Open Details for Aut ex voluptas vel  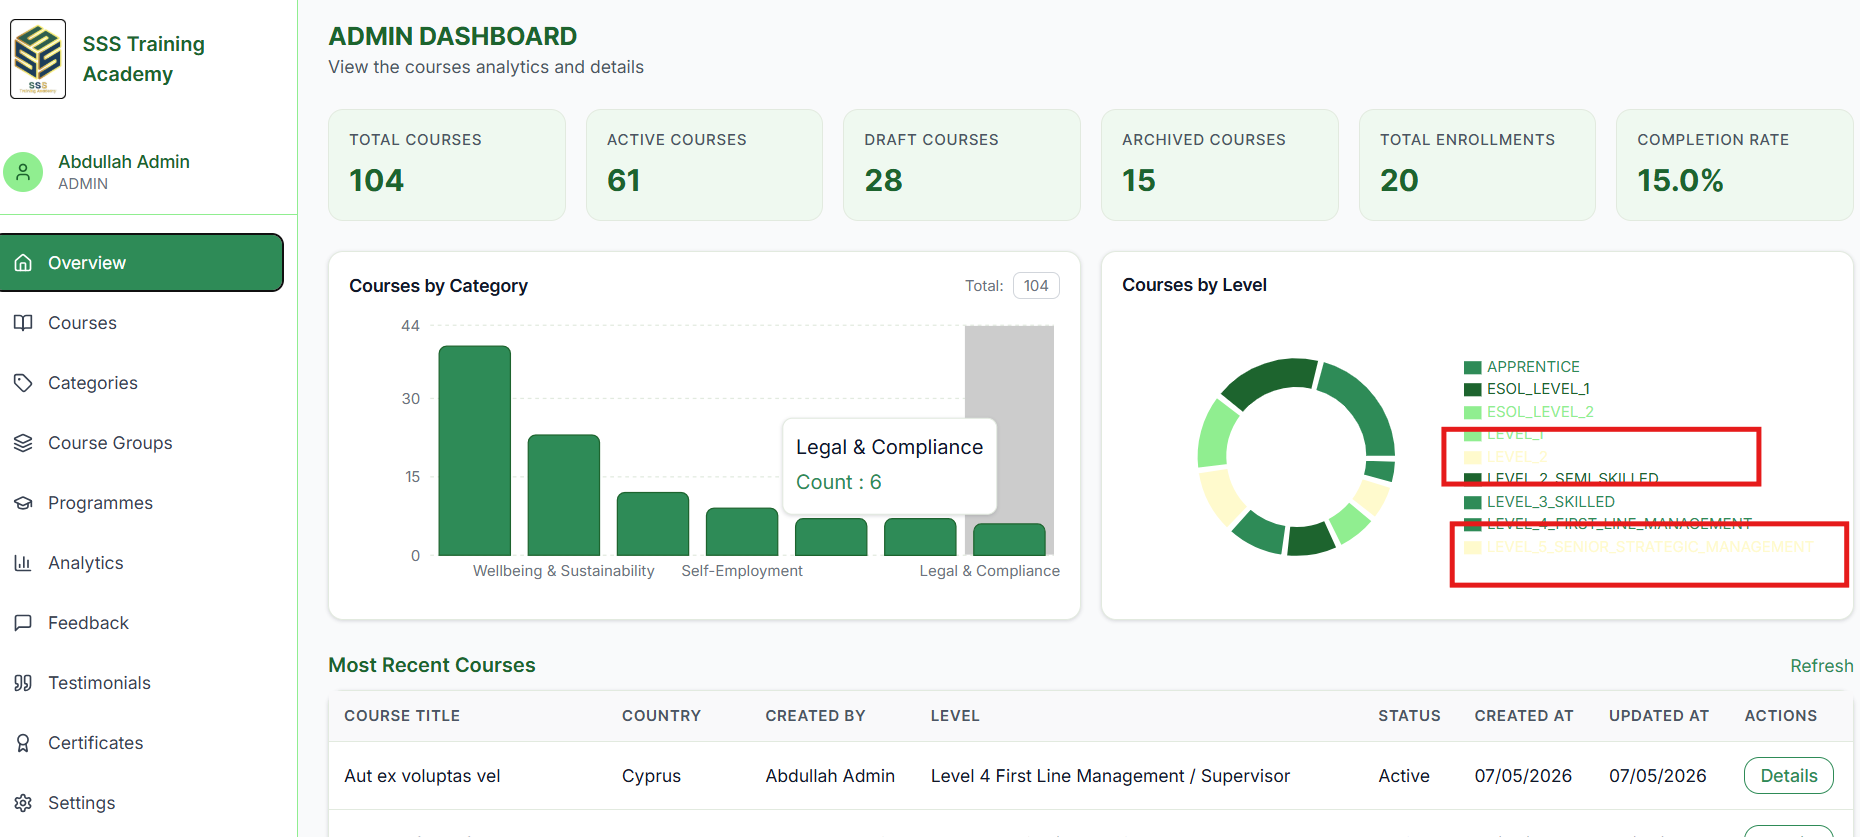pos(1788,776)
